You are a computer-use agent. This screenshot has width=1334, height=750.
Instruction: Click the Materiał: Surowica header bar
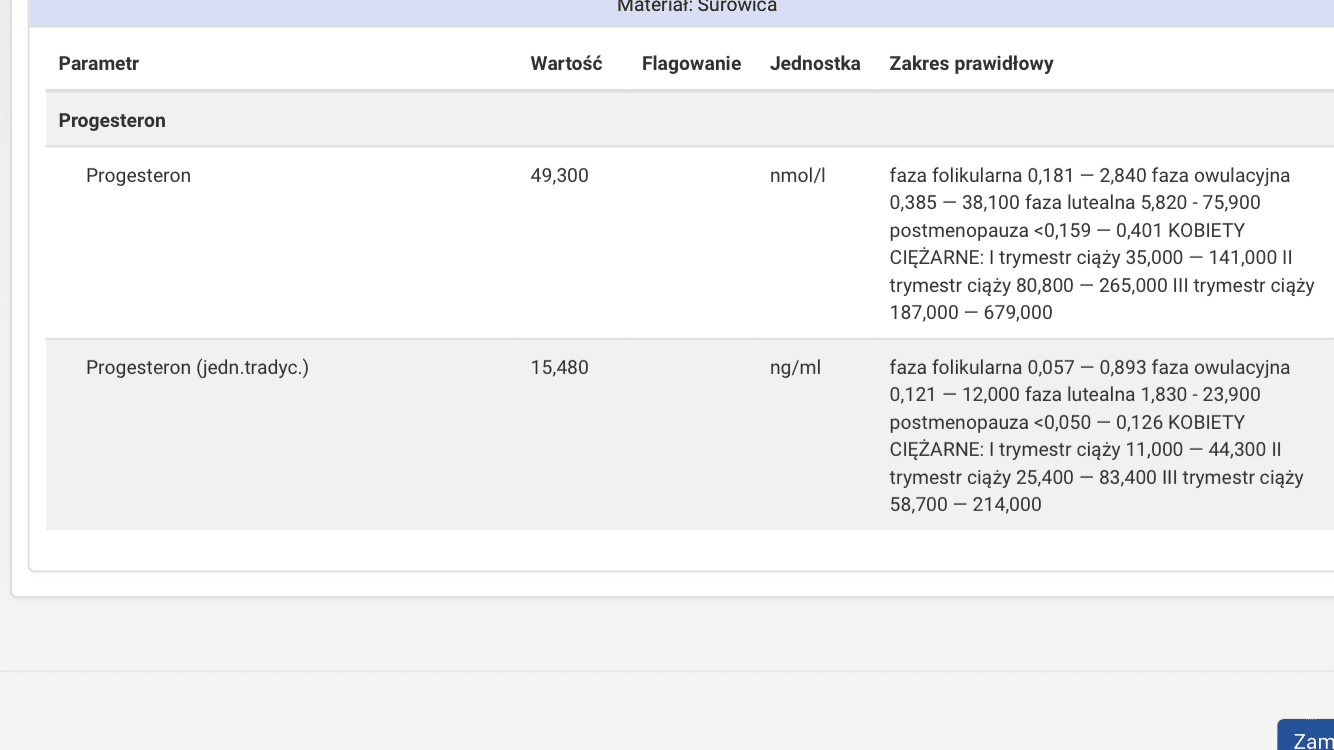696,8
